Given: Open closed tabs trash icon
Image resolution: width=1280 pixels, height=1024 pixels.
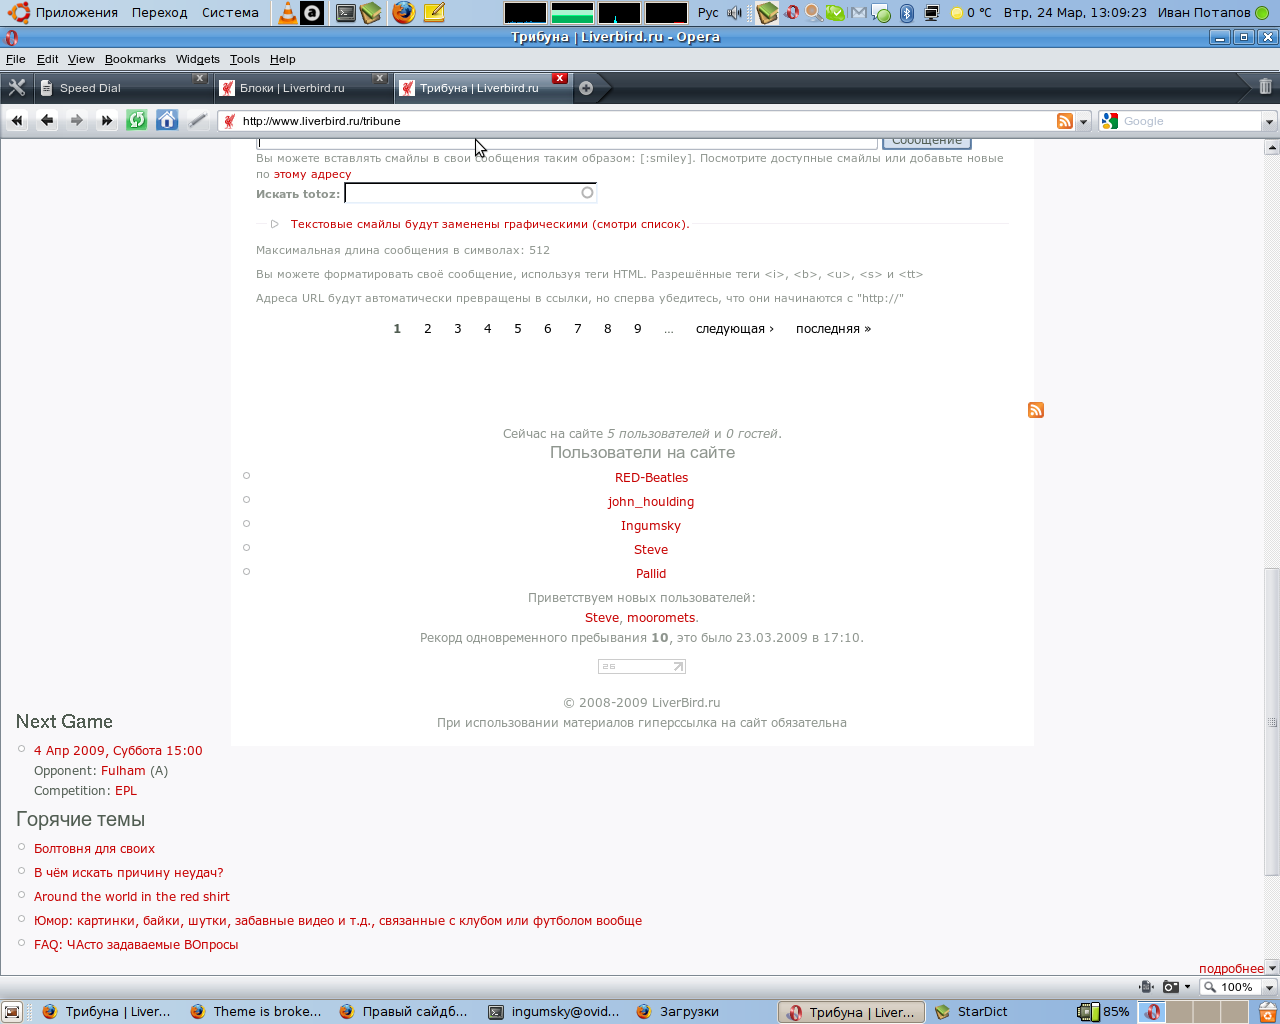Looking at the screenshot, I should pos(1265,87).
